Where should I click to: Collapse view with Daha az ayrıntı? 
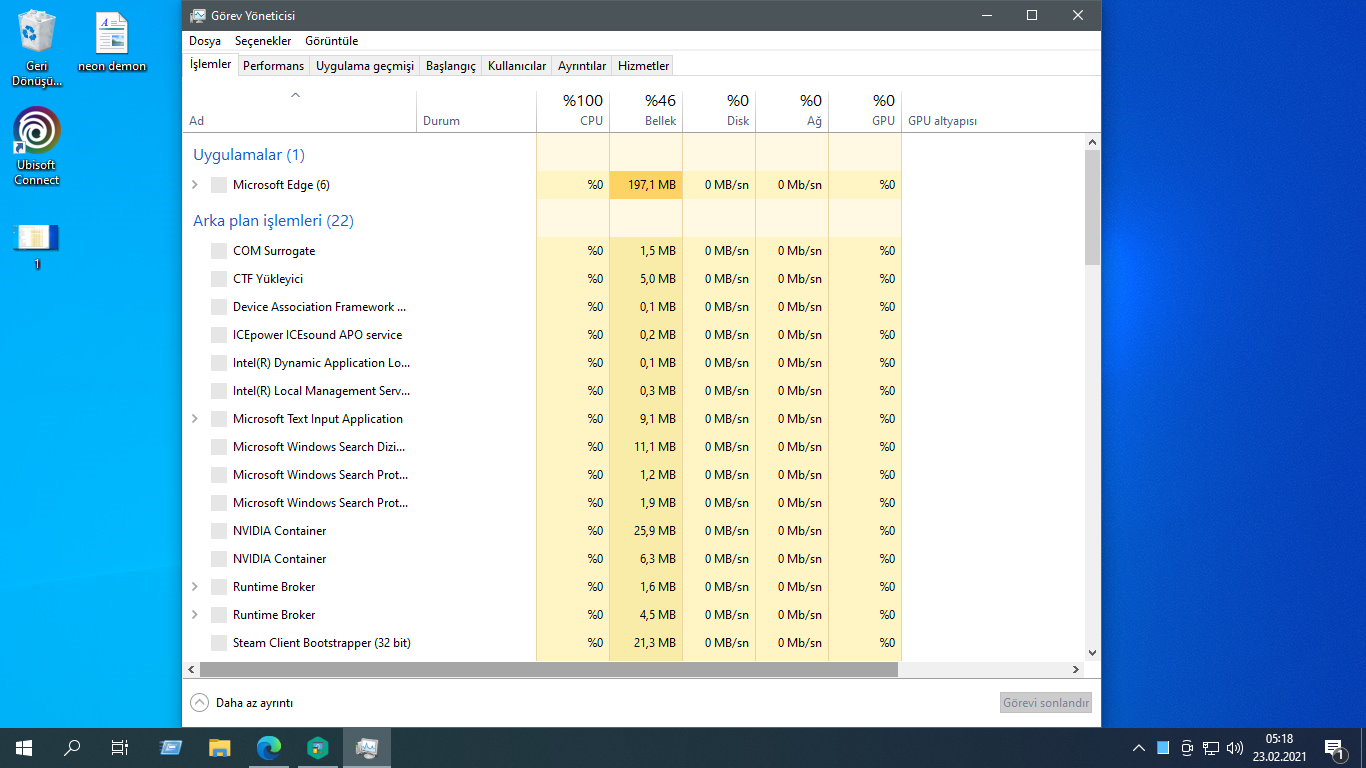click(x=242, y=703)
